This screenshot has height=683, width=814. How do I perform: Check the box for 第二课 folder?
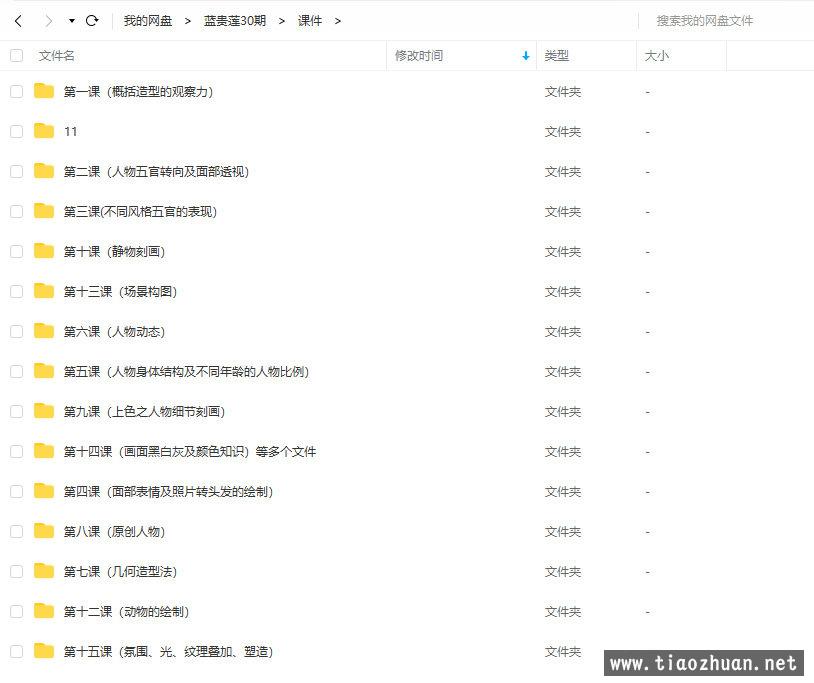point(16,171)
